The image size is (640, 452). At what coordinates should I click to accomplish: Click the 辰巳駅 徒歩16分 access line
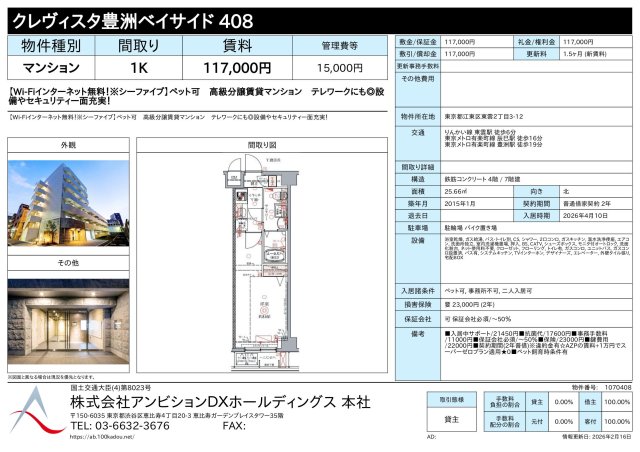[493, 138]
